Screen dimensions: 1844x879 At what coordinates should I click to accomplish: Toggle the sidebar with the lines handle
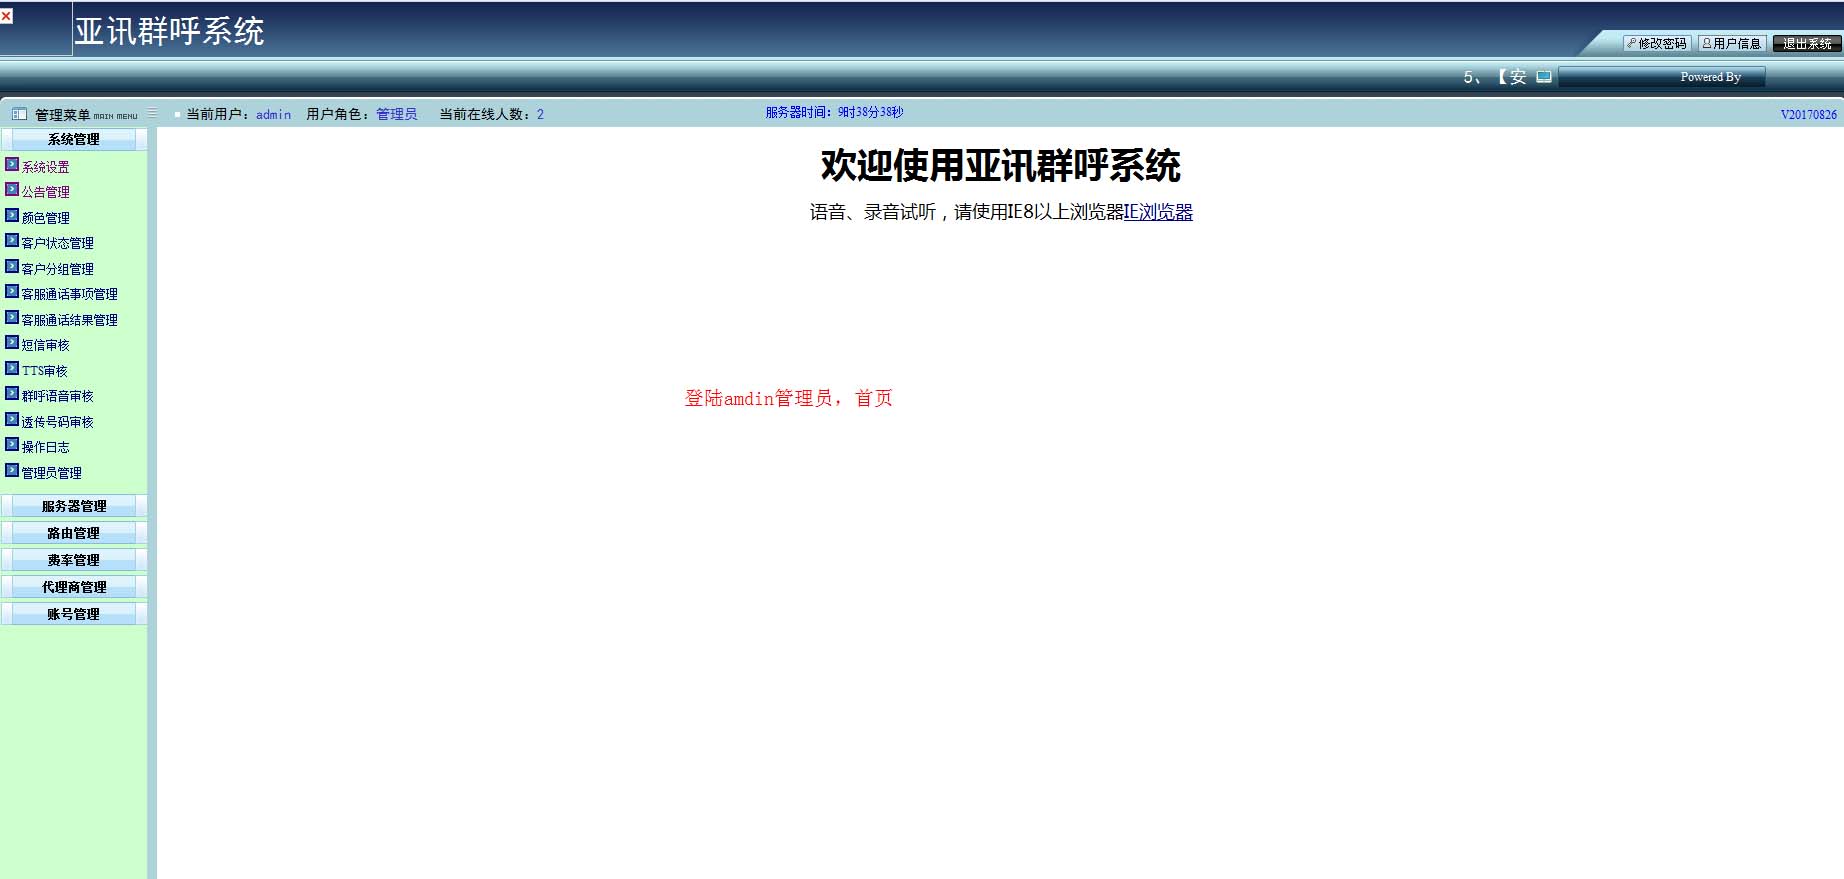click(152, 113)
